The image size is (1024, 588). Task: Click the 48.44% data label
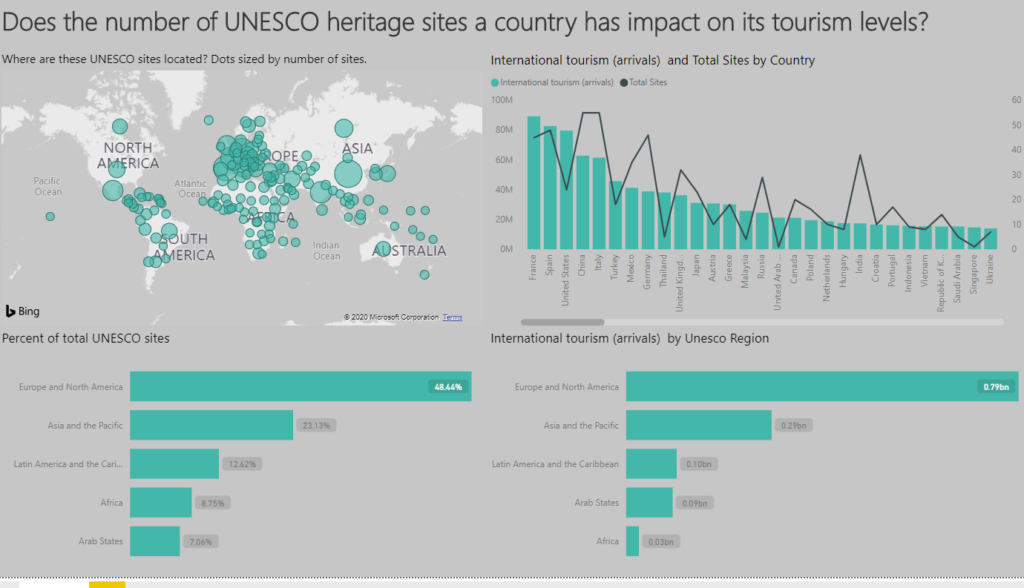point(448,387)
